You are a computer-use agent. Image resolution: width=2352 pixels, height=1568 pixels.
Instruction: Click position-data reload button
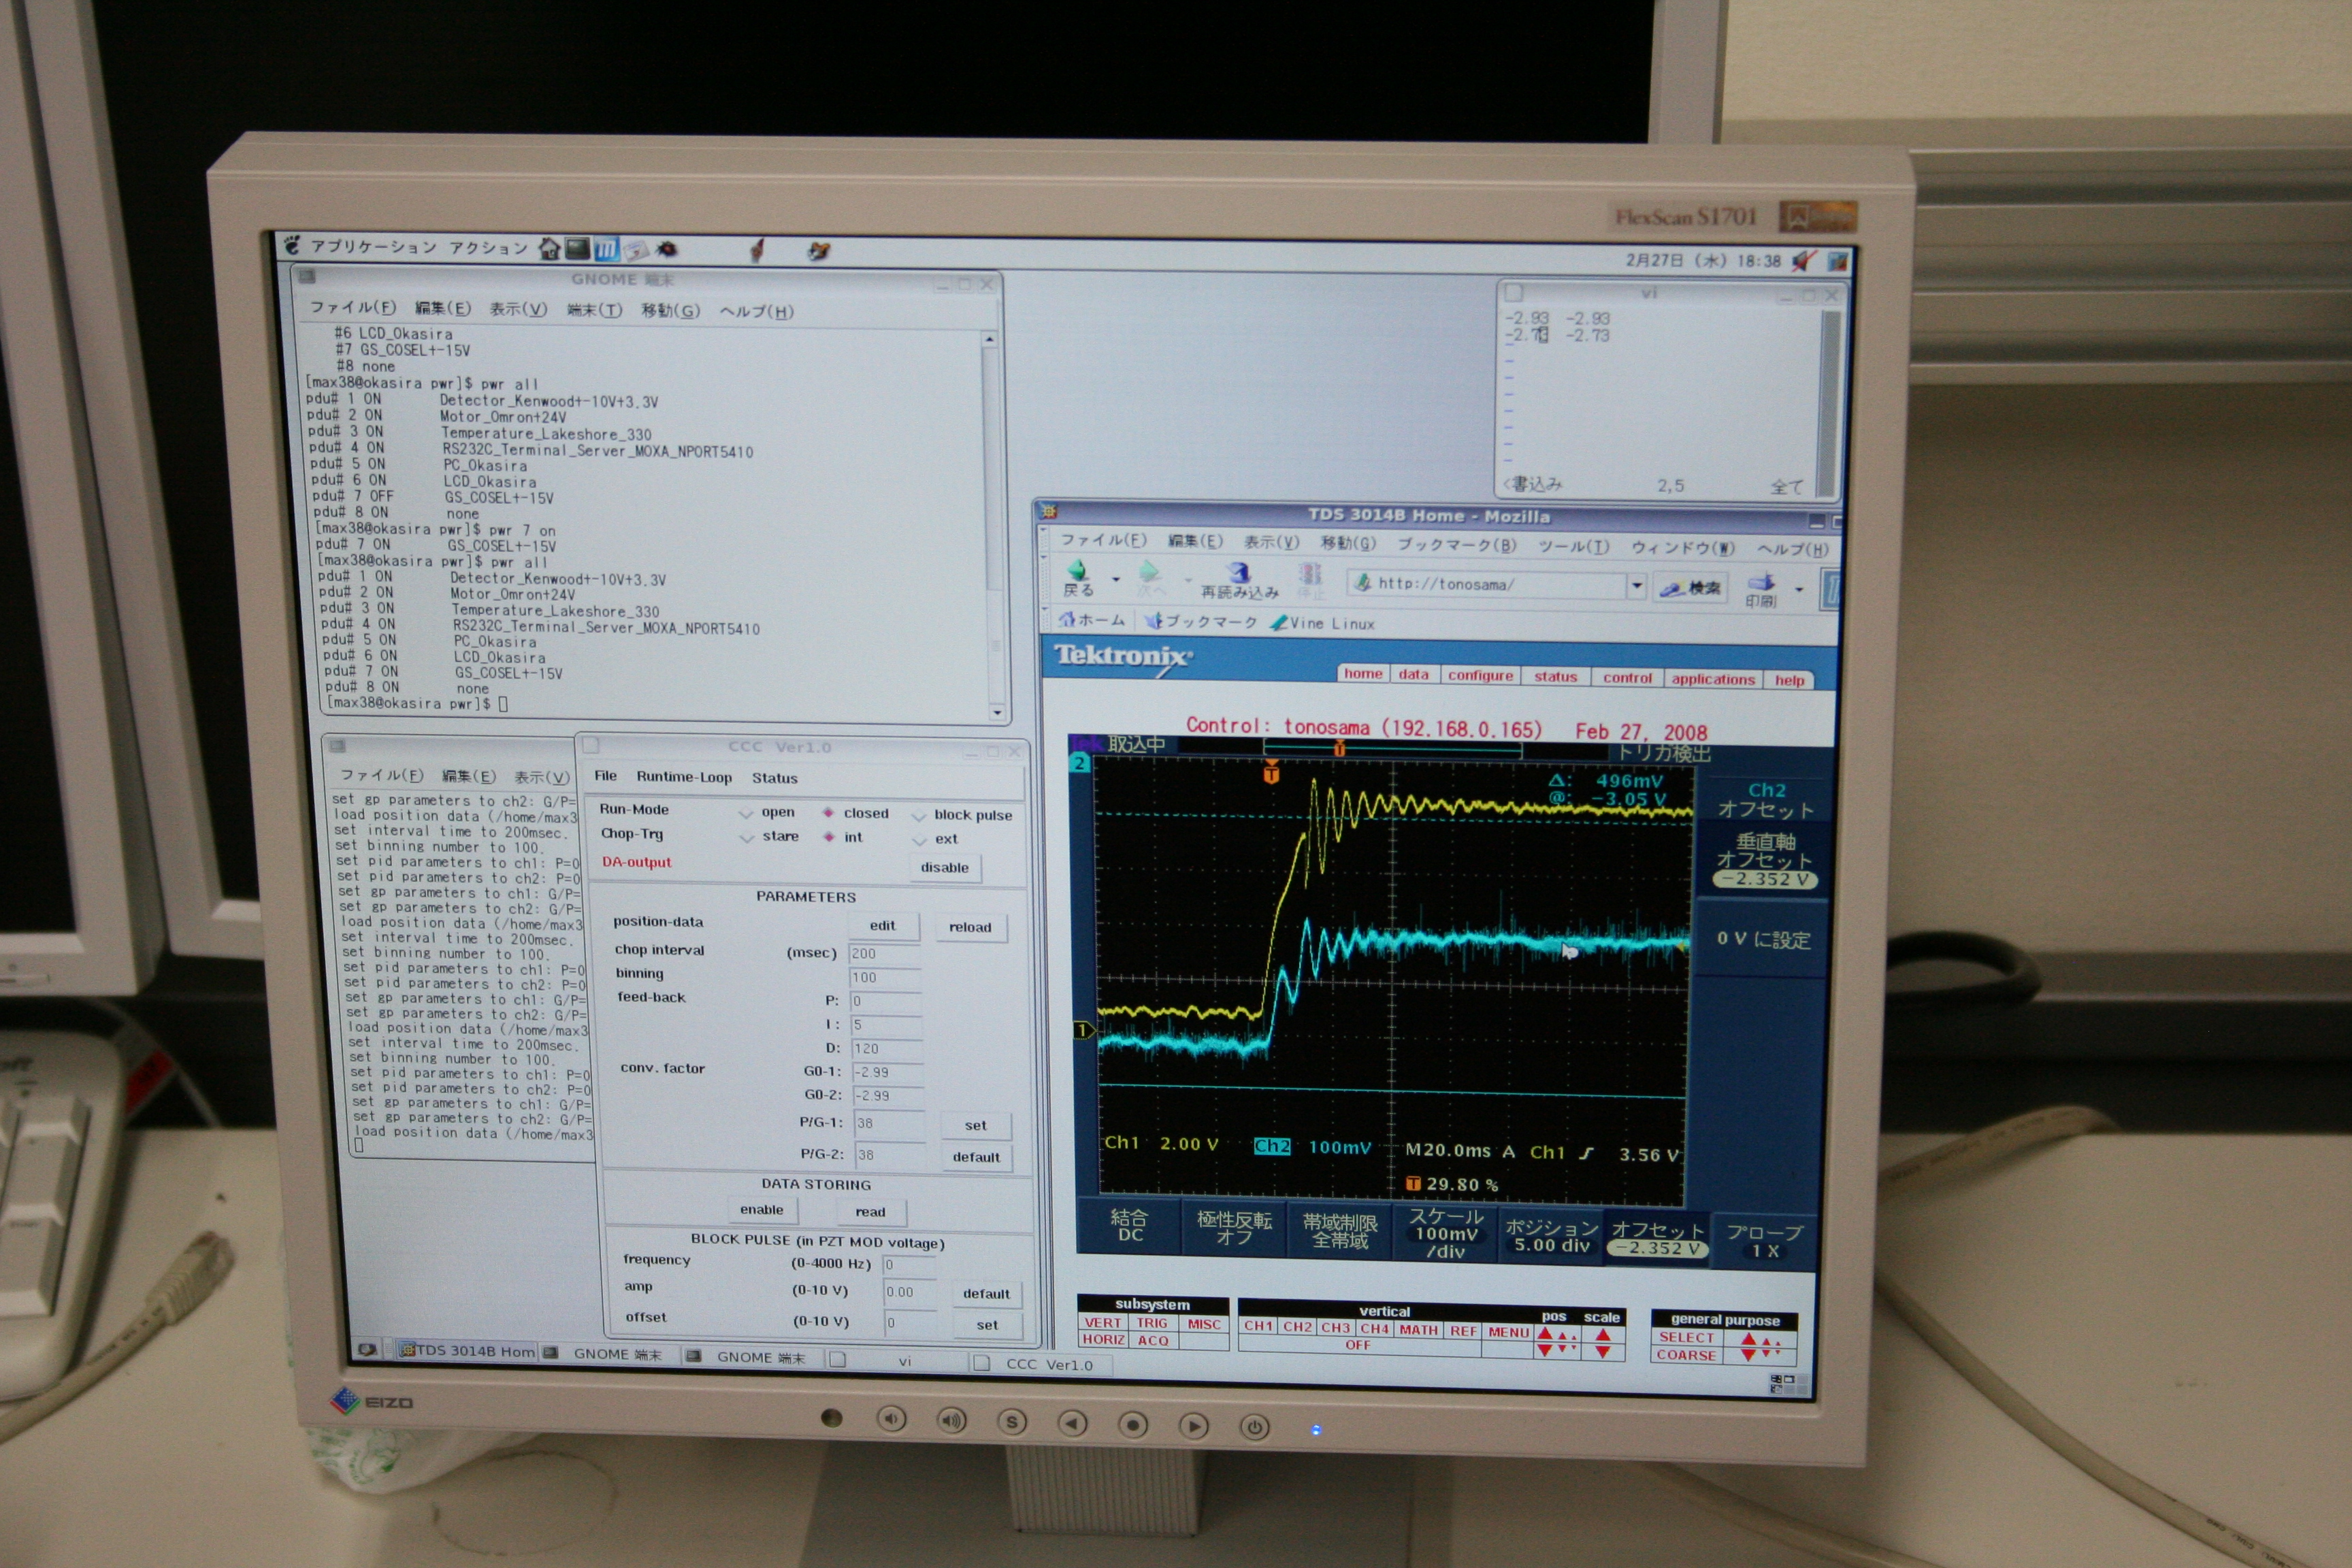[970, 927]
